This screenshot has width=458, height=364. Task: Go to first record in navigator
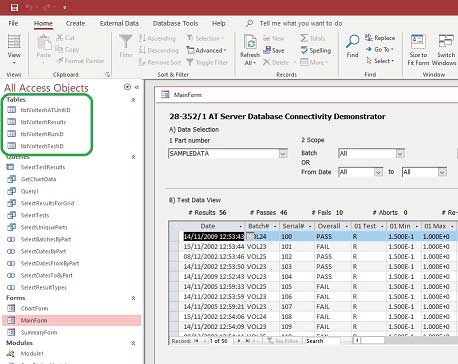[x=197, y=341]
